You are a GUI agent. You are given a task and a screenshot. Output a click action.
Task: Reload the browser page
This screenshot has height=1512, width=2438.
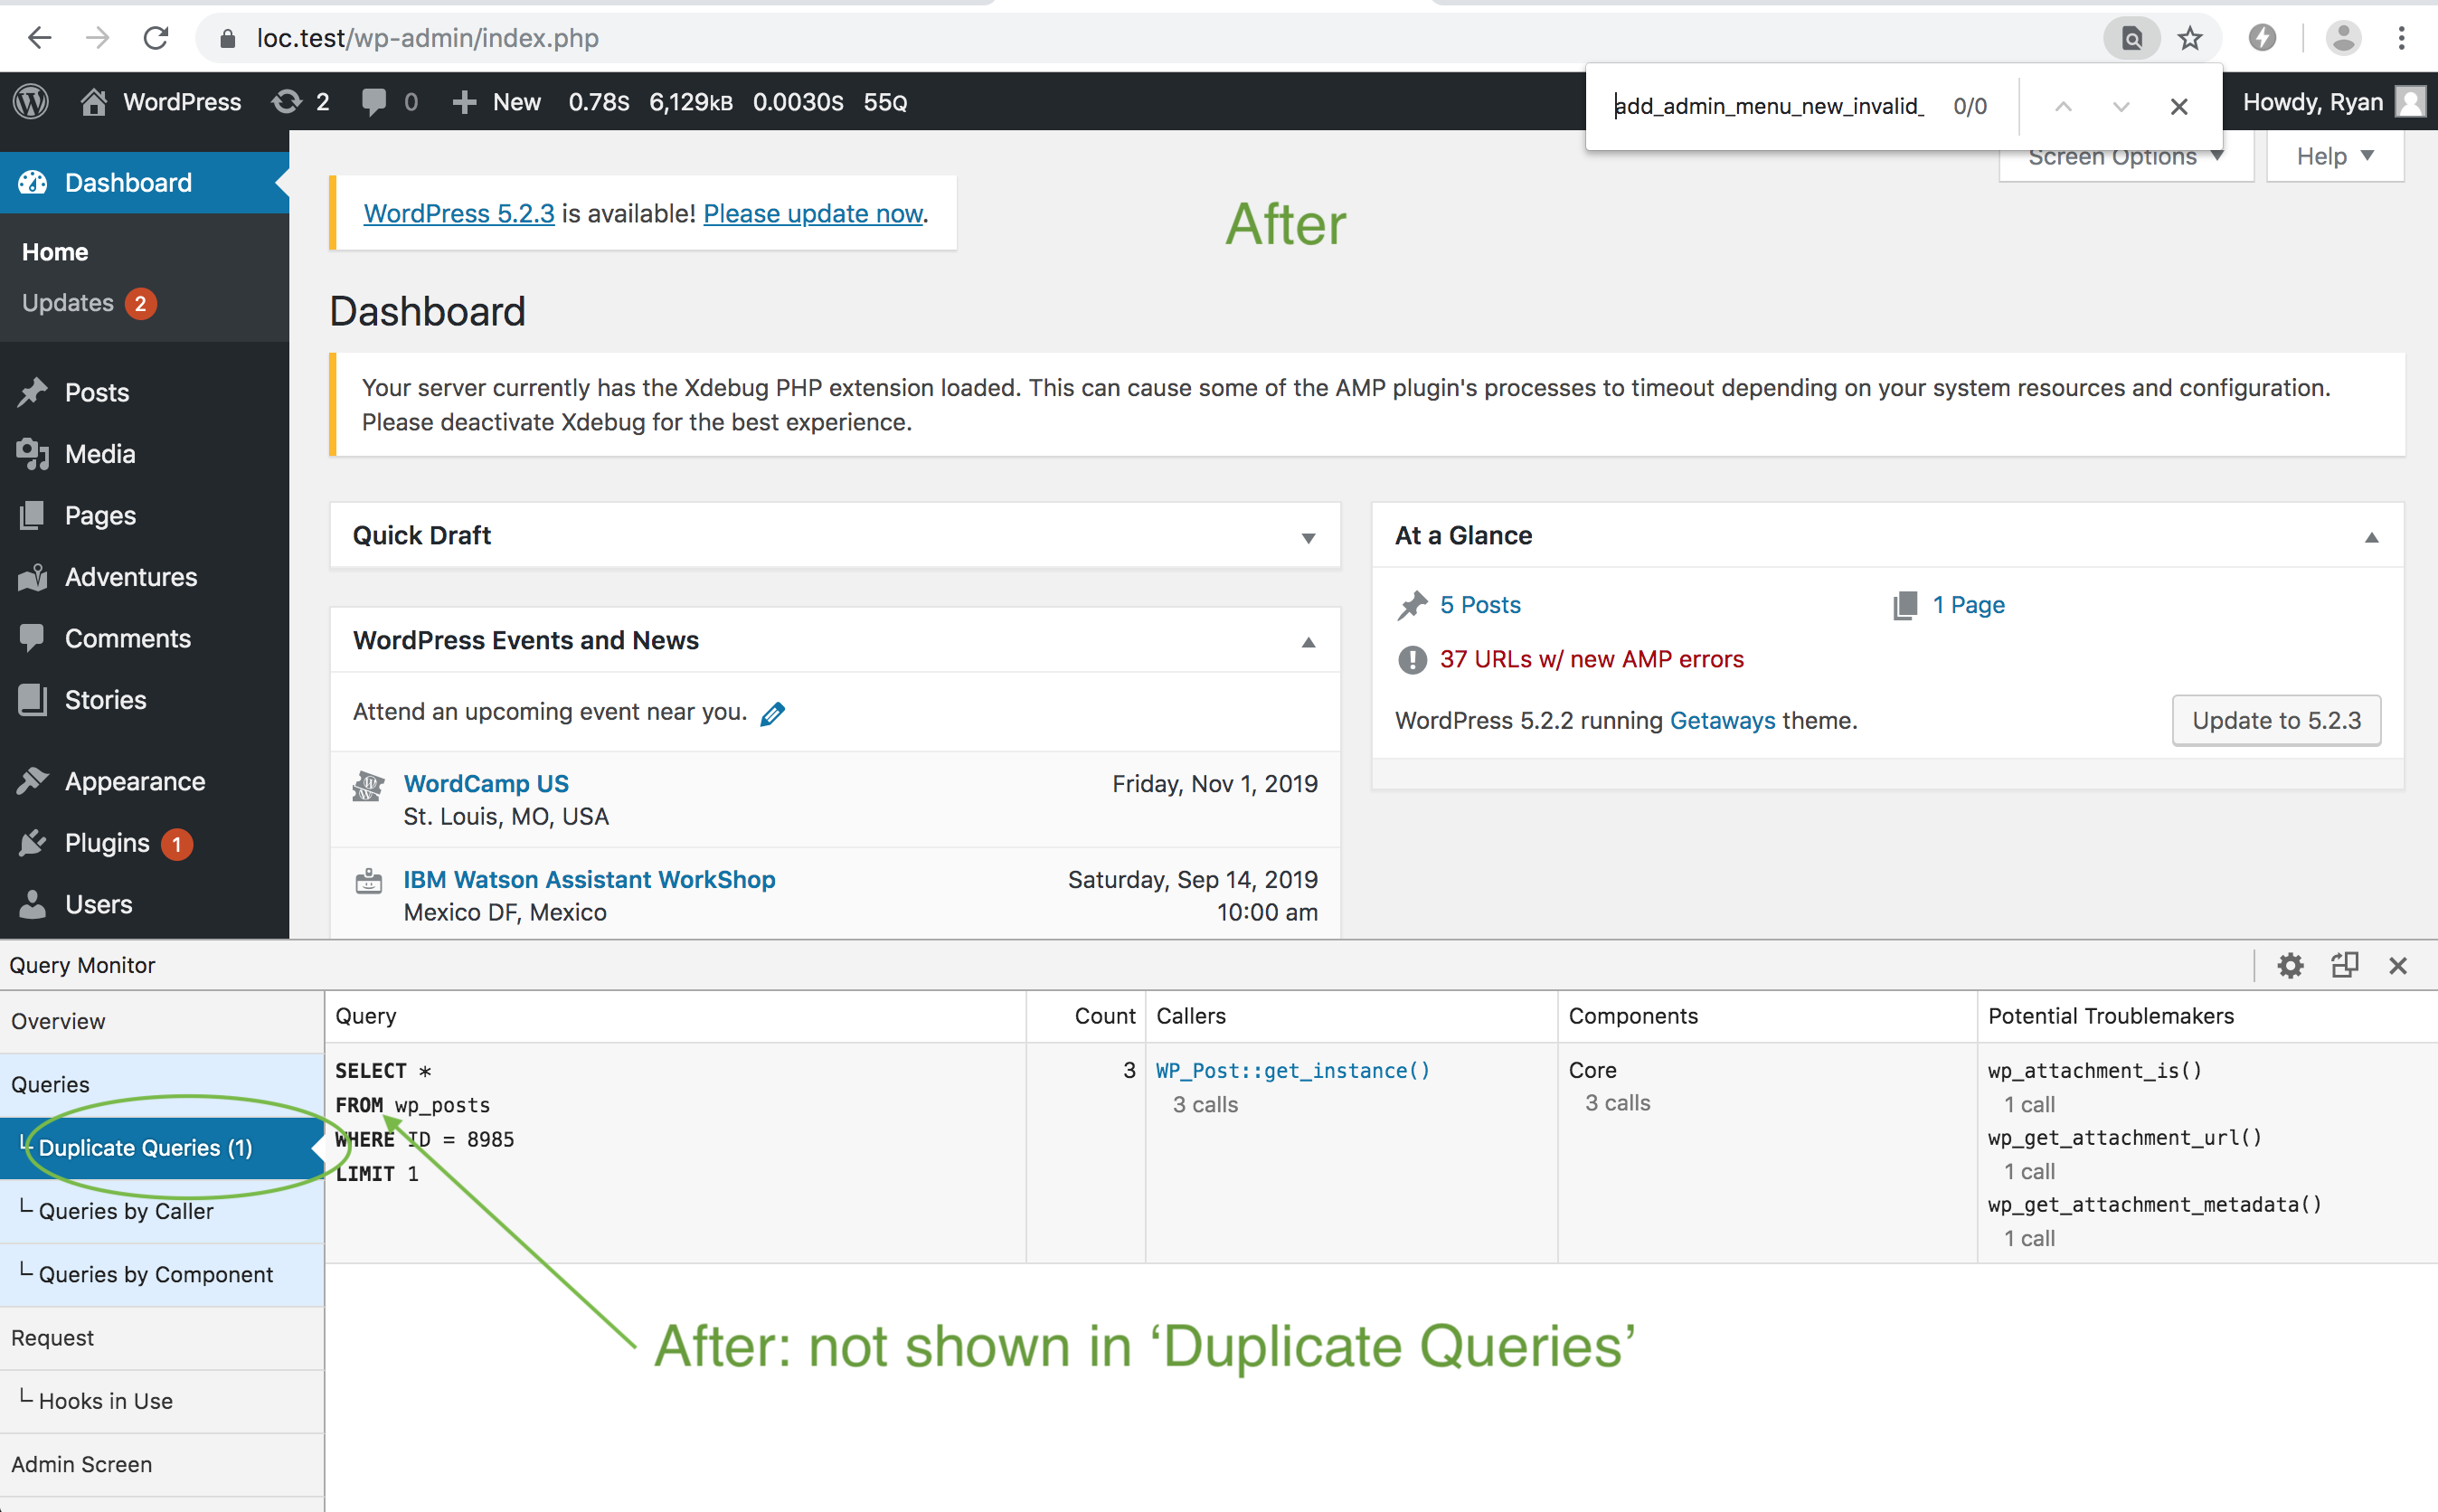click(156, 38)
